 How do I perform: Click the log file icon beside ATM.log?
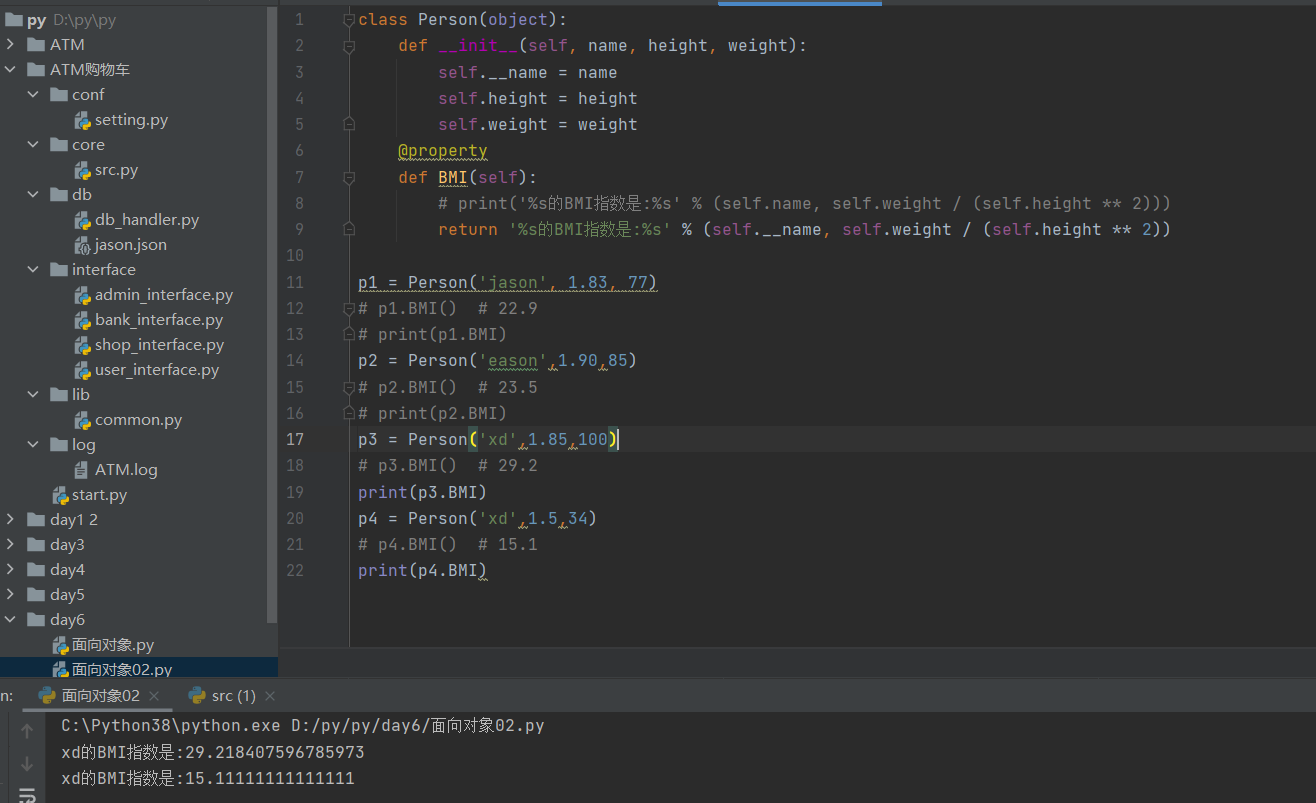coord(83,470)
